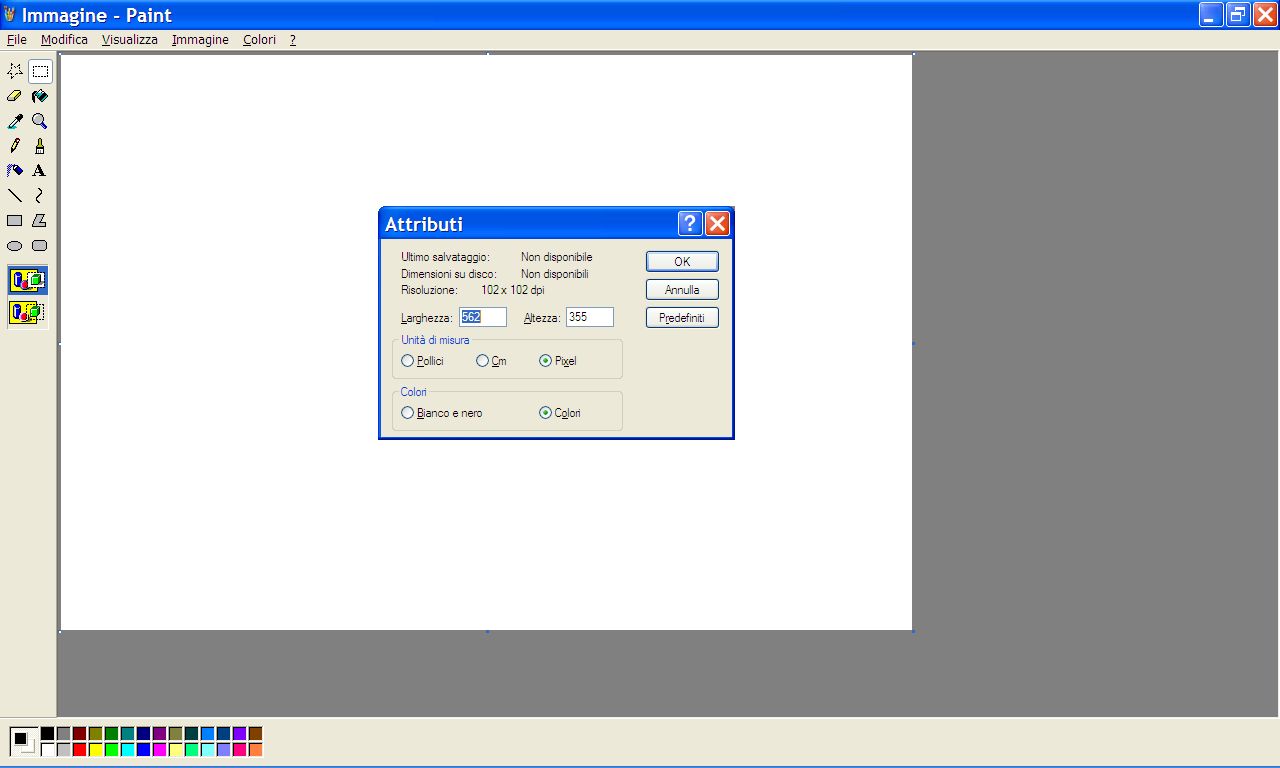Pick the bright red color swatch

pyautogui.click(x=79, y=750)
